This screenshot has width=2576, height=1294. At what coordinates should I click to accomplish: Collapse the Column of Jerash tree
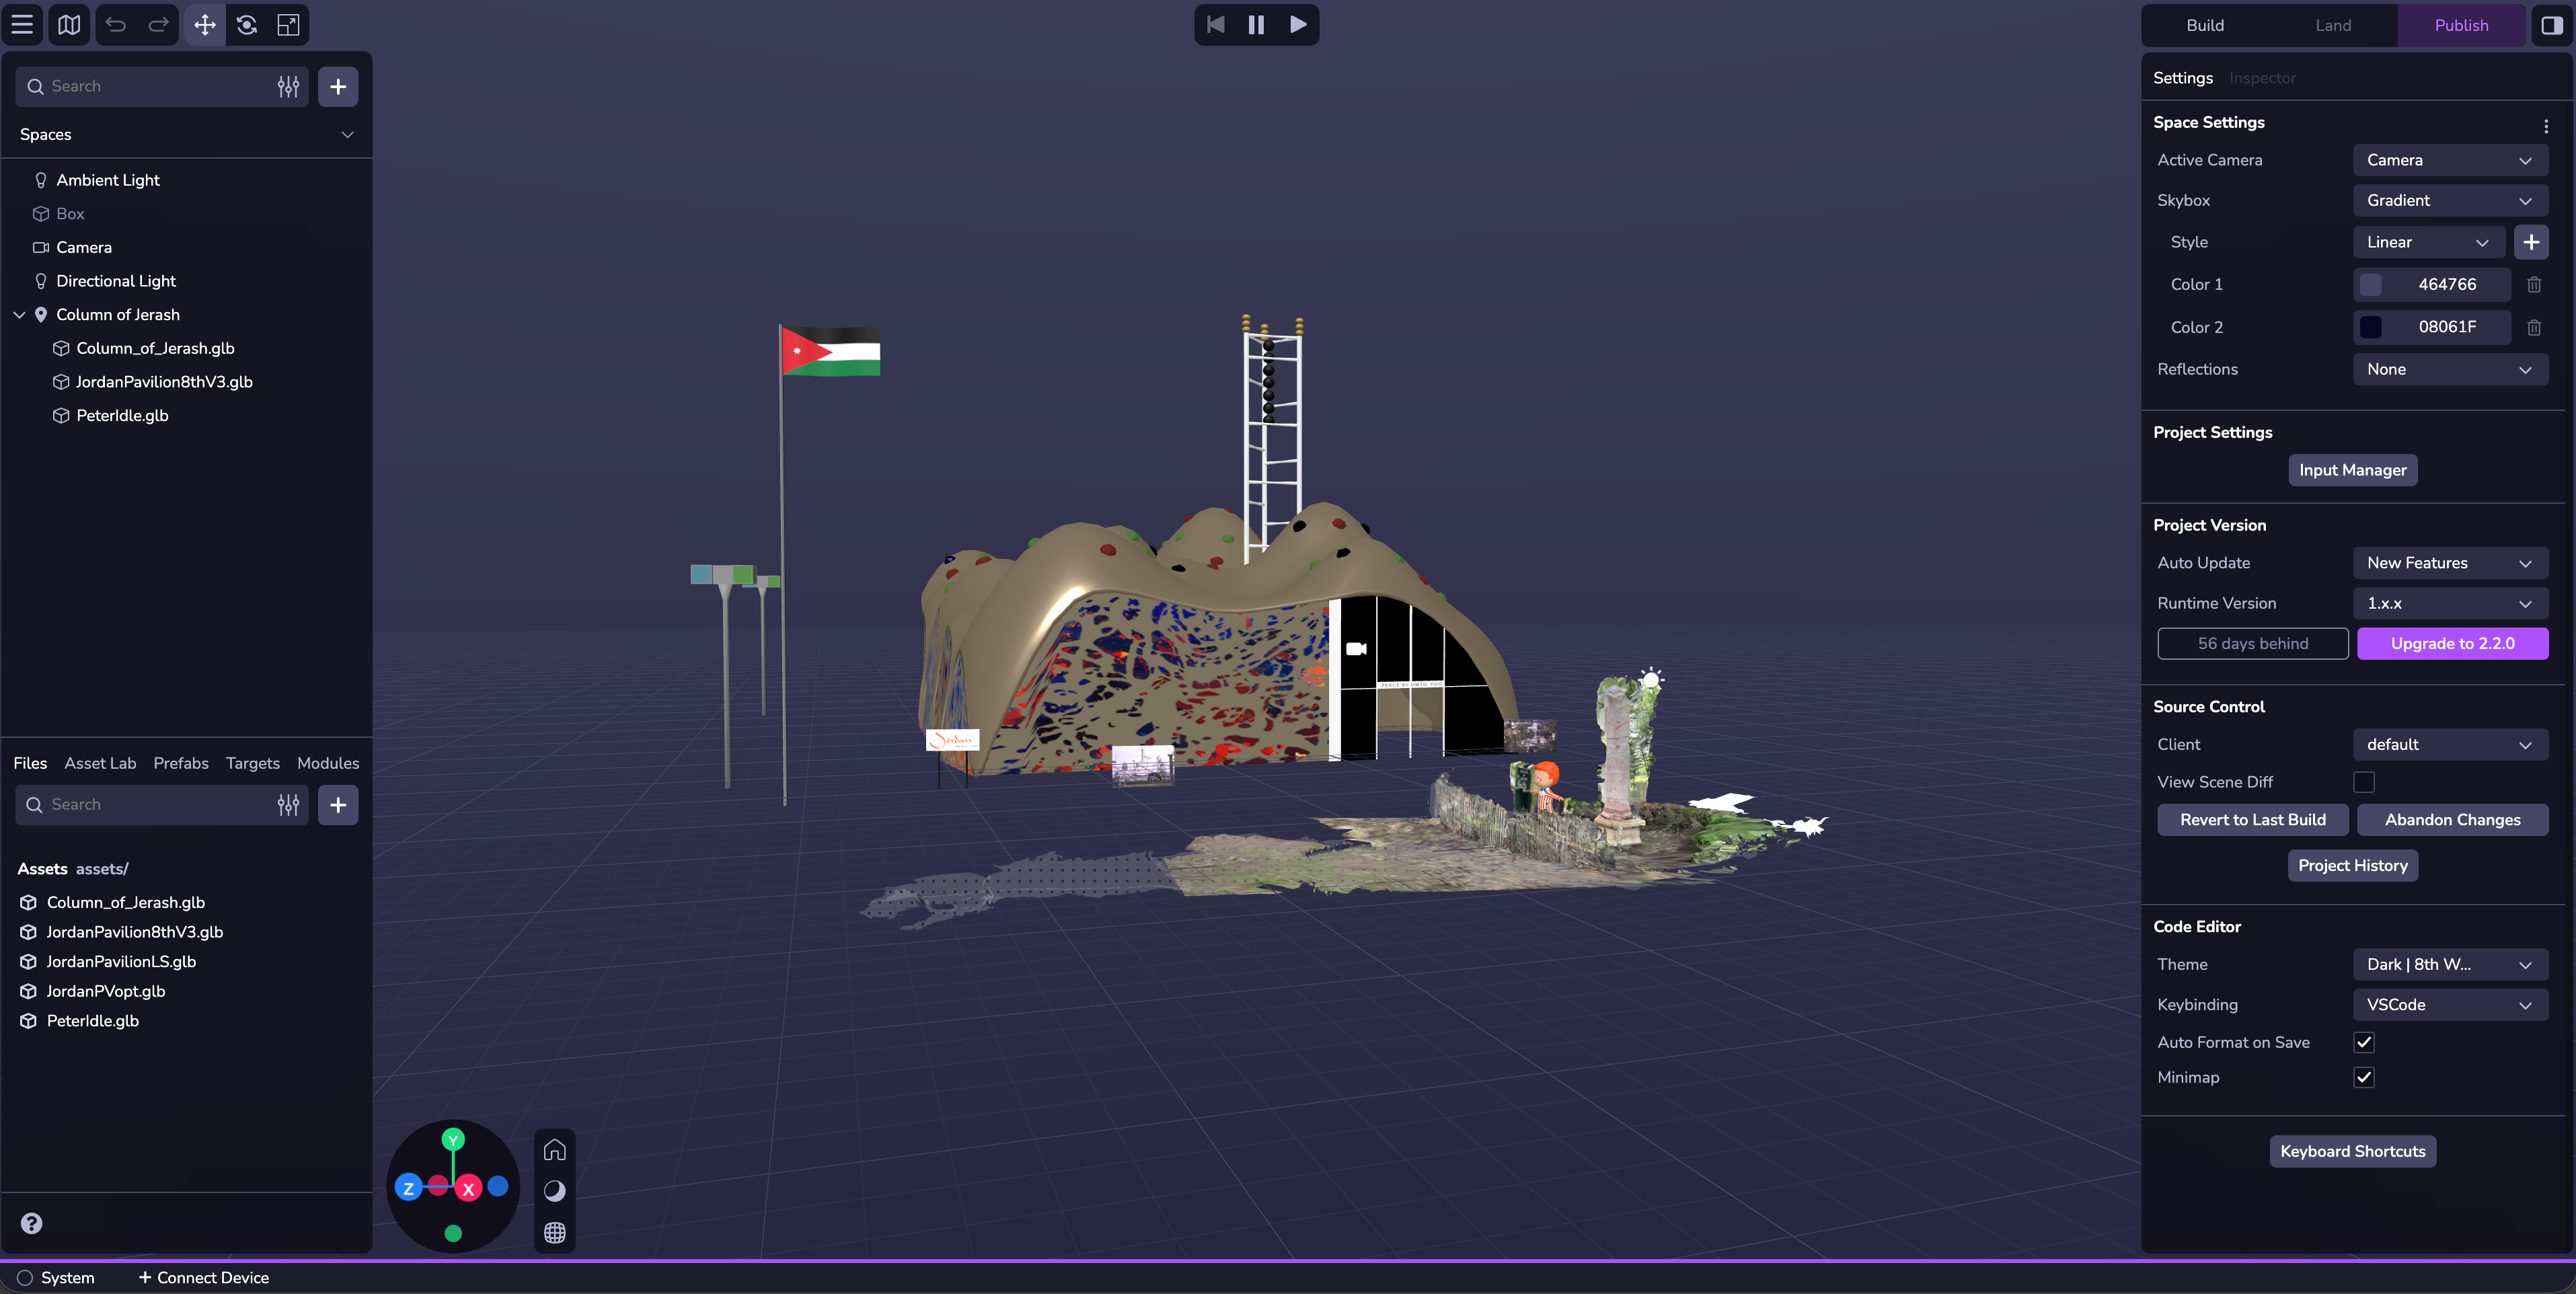pyautogui.click(x=19, y=315)
